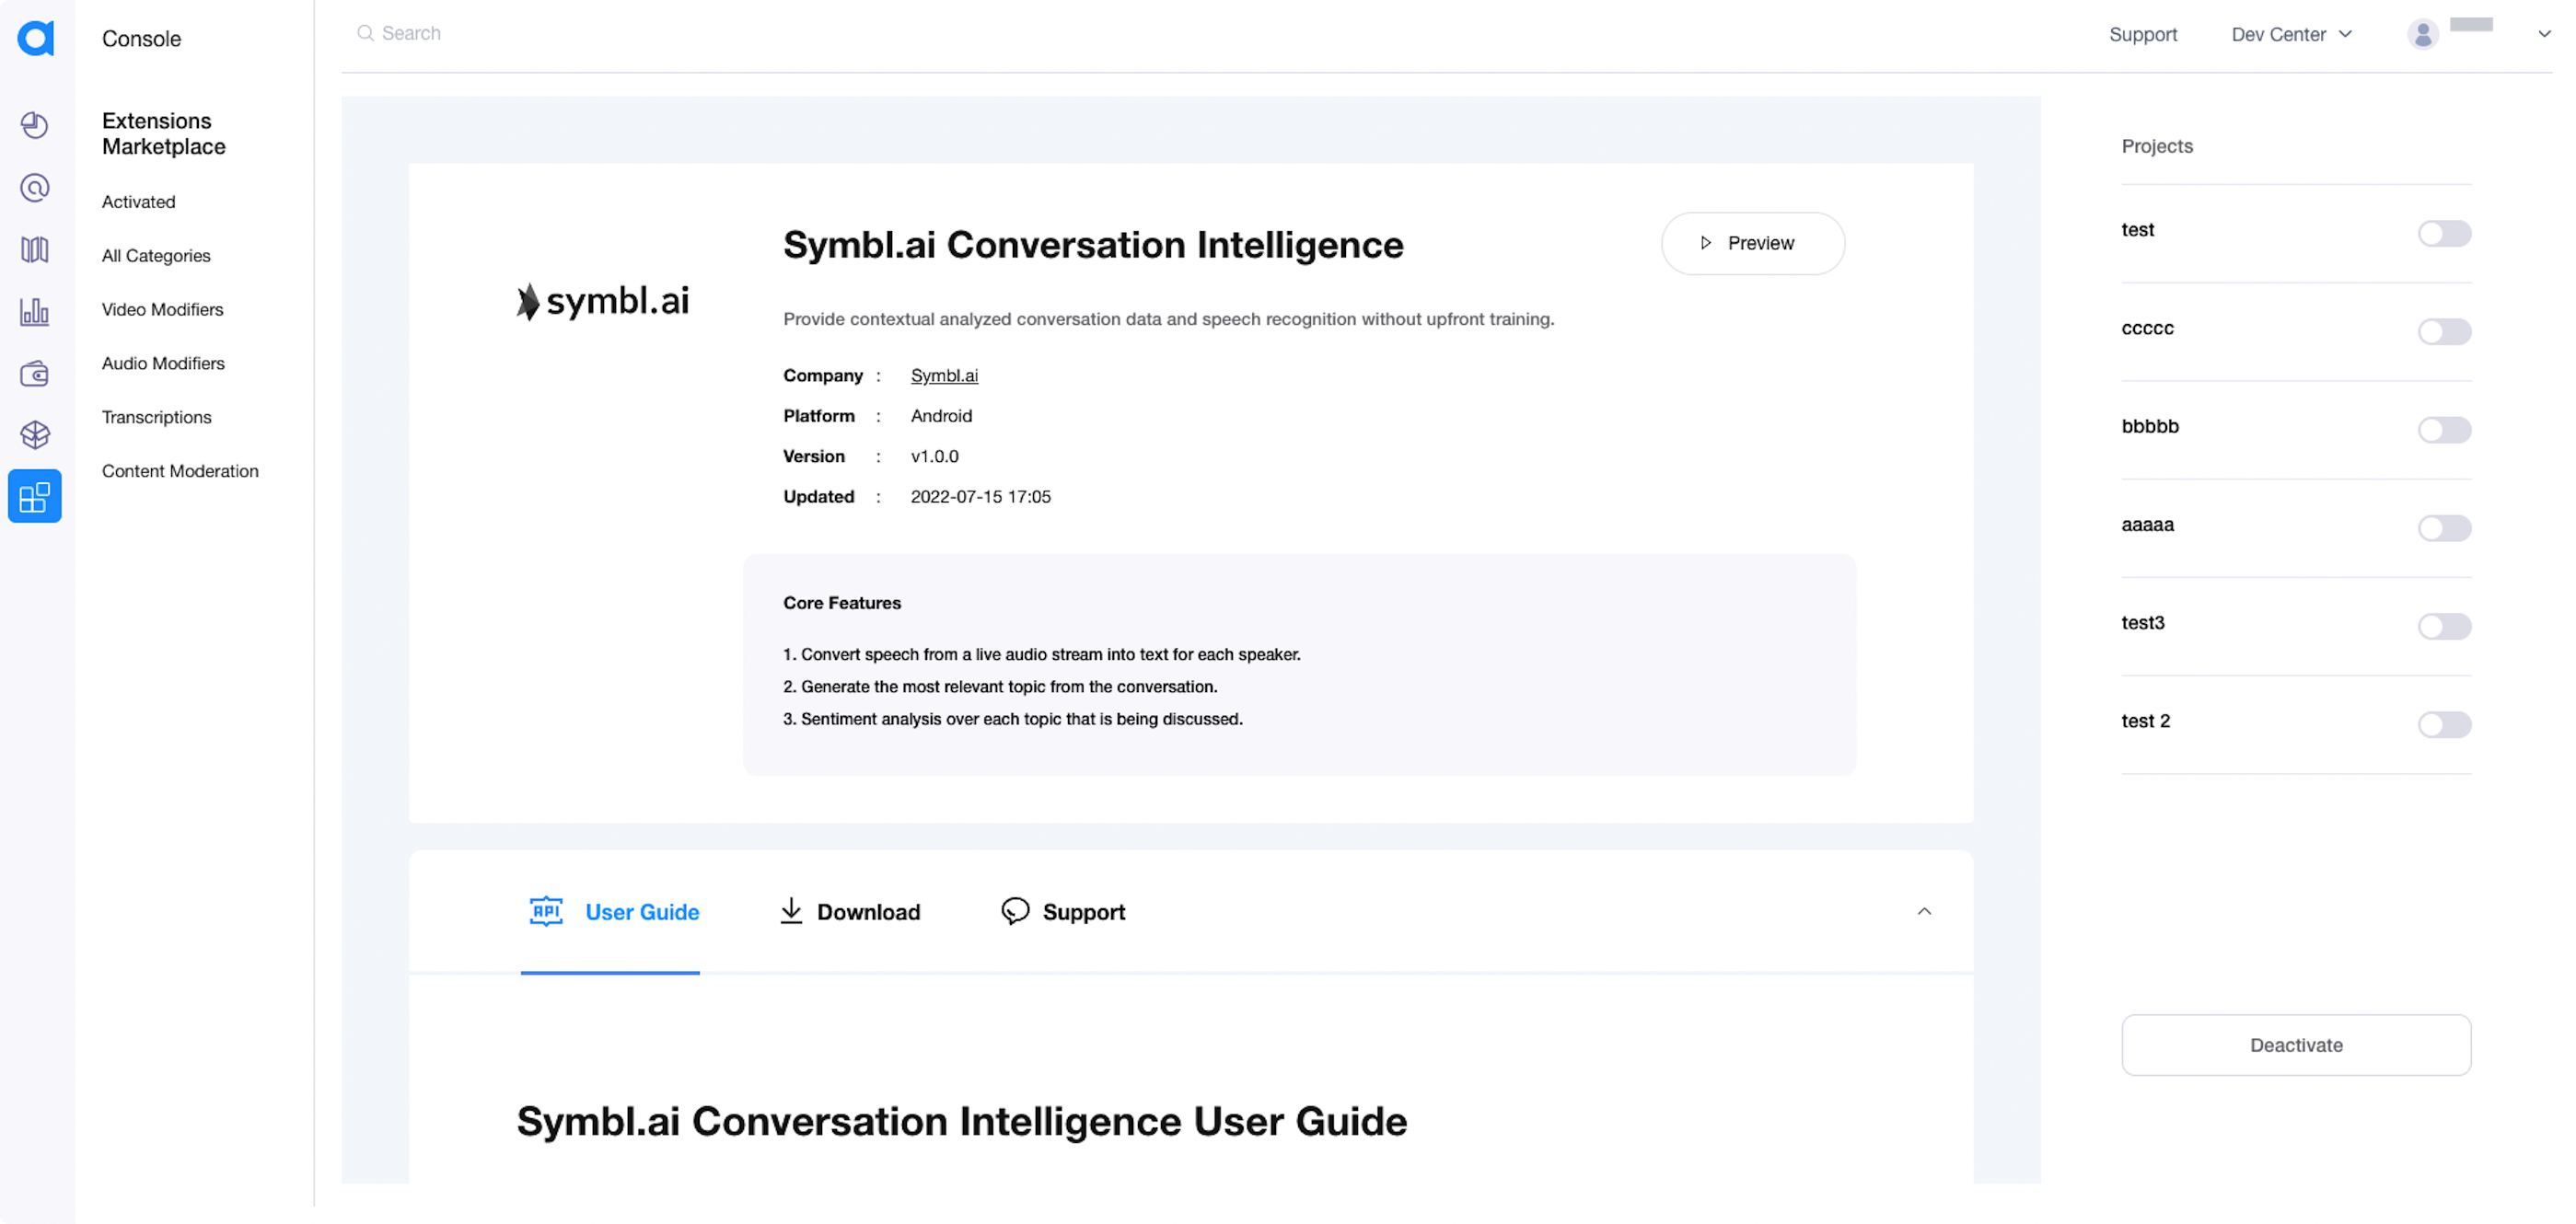Click the Deactivate button
The image size is (2576, 1224).
2296,1045
